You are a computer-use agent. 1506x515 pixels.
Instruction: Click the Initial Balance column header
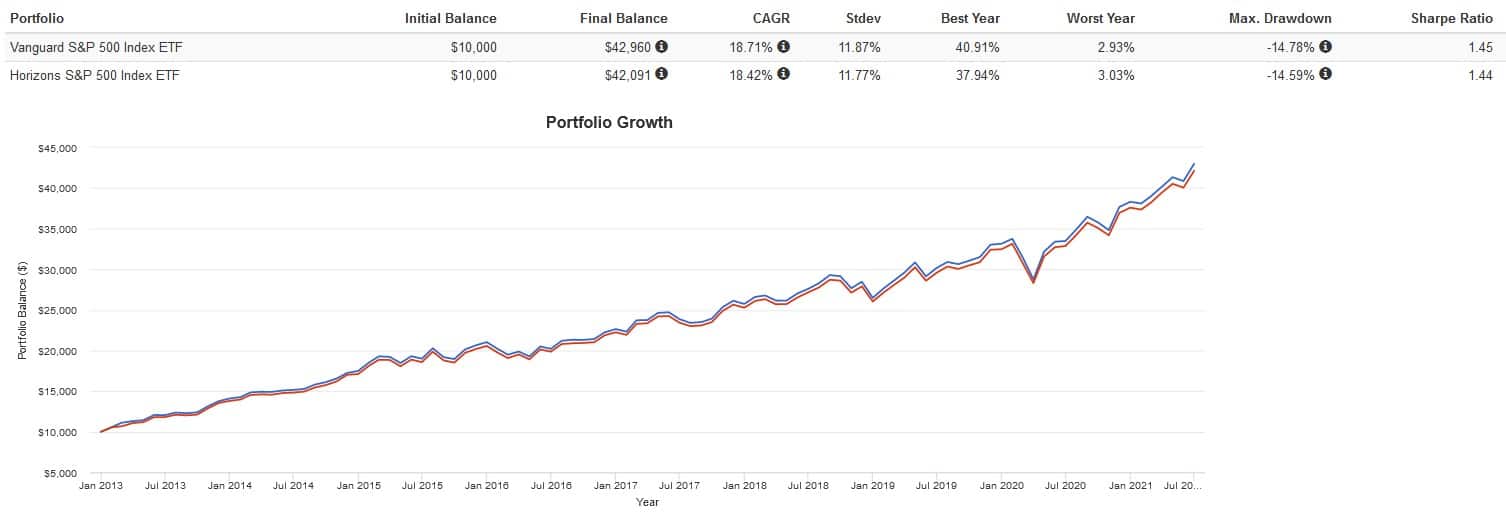[x=450, y=18]
